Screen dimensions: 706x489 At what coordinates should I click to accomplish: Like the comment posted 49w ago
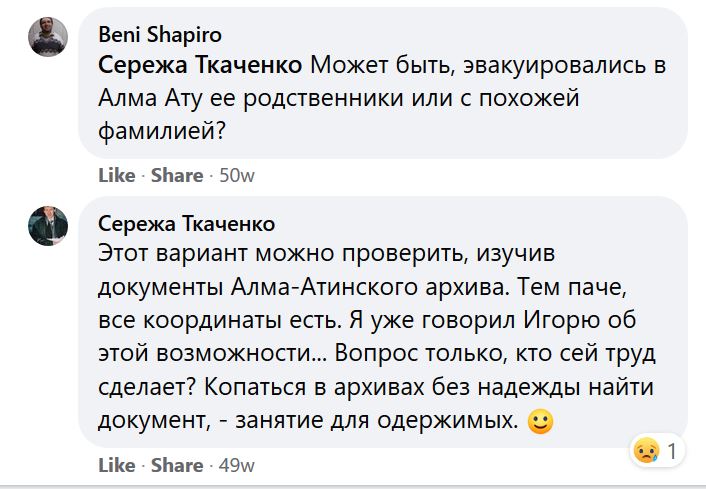click(x=117, y=465)
